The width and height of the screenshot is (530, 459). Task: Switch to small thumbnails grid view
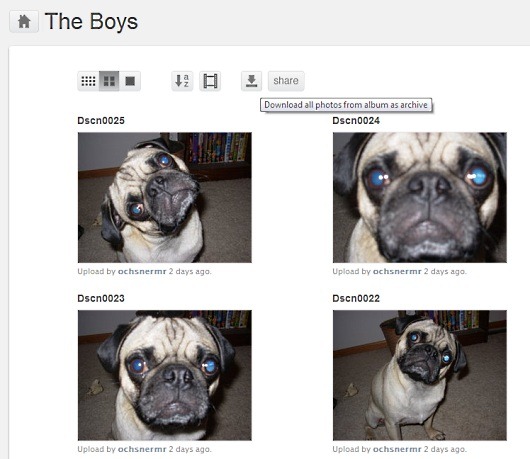point(88,81)
